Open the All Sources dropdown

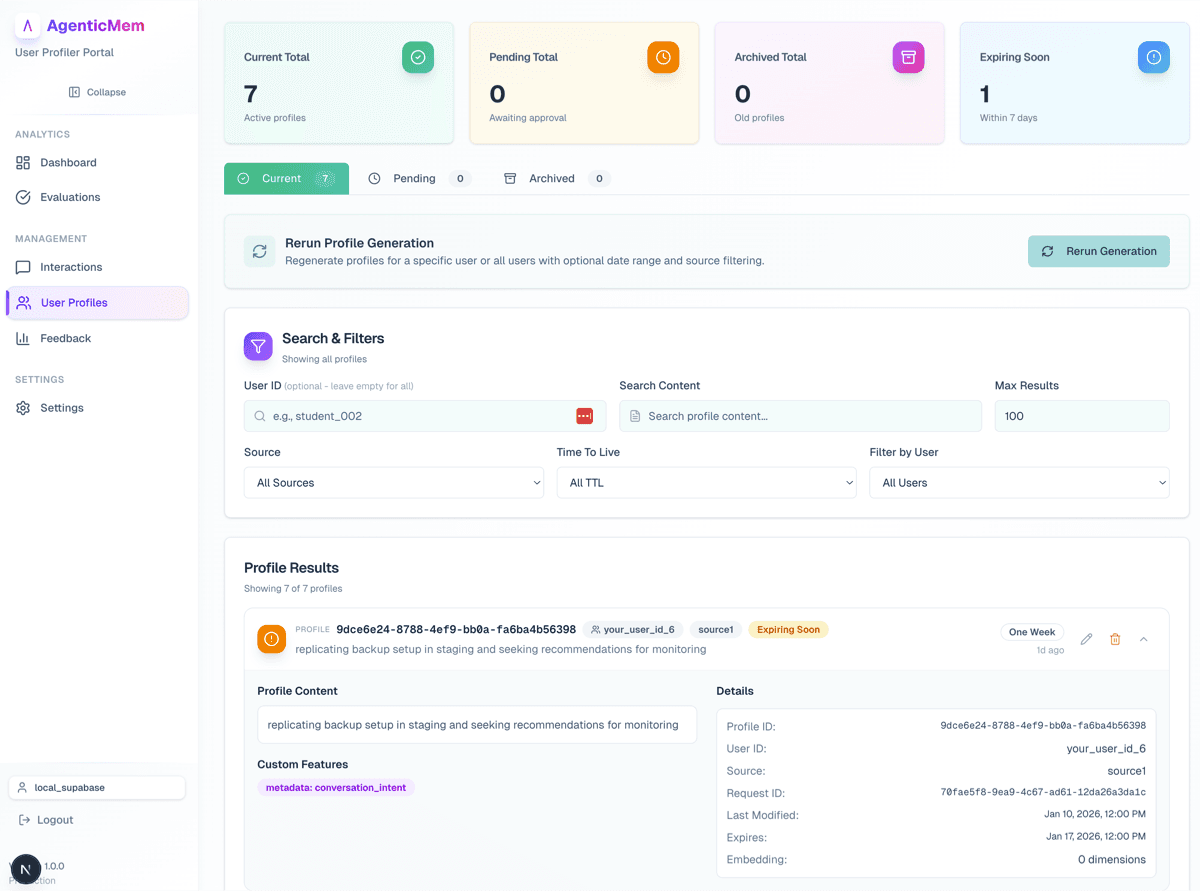click(x=394, y=482)
